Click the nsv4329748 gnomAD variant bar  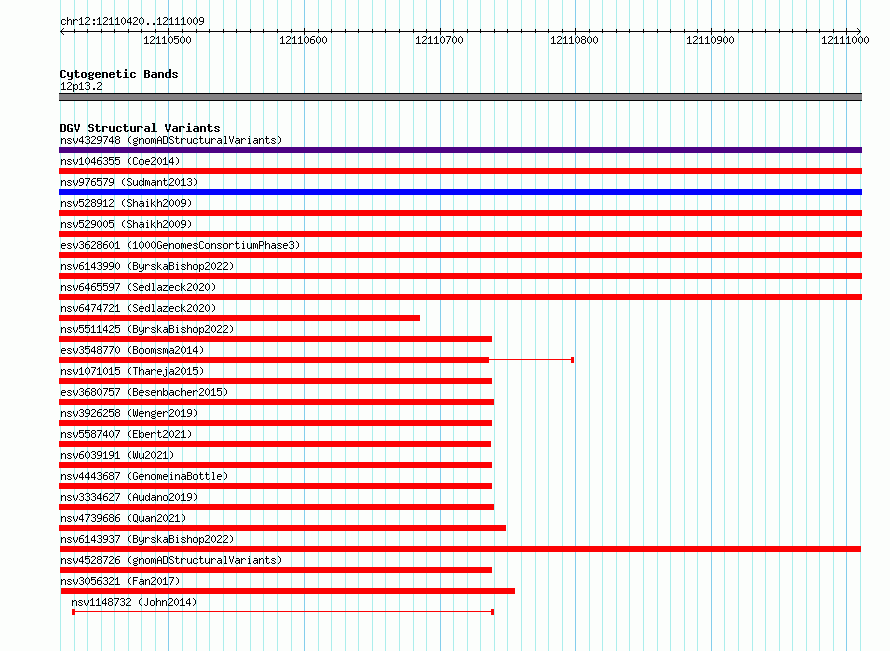click(x=460, y=150)
